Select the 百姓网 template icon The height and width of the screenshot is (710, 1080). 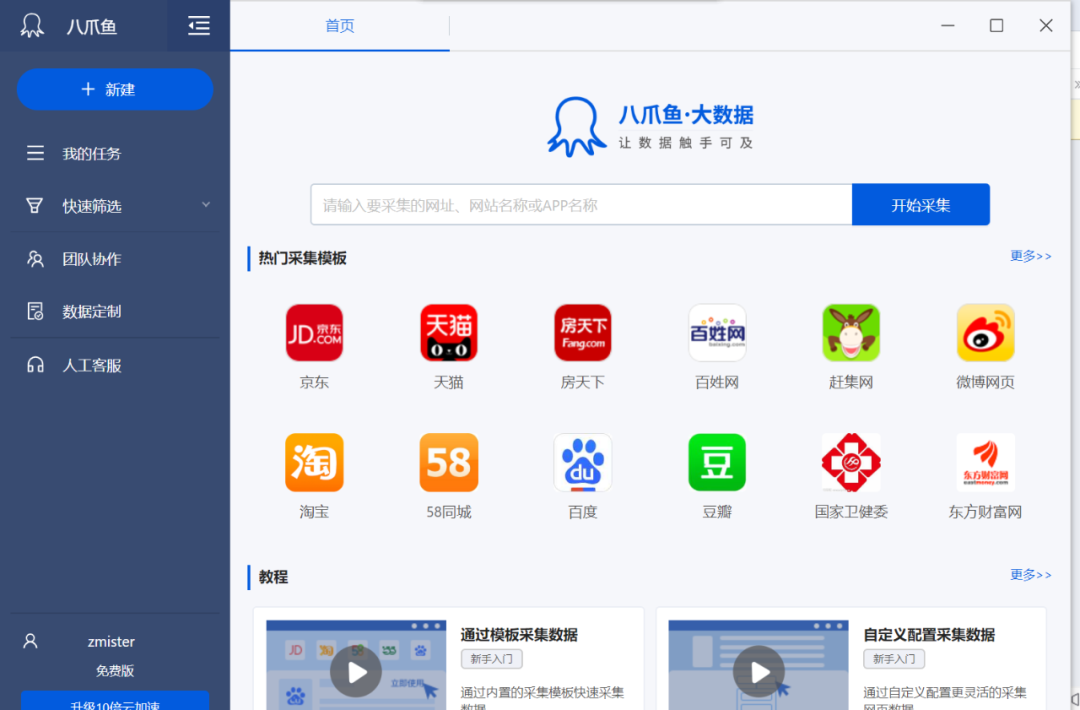(x=717, y=333)
